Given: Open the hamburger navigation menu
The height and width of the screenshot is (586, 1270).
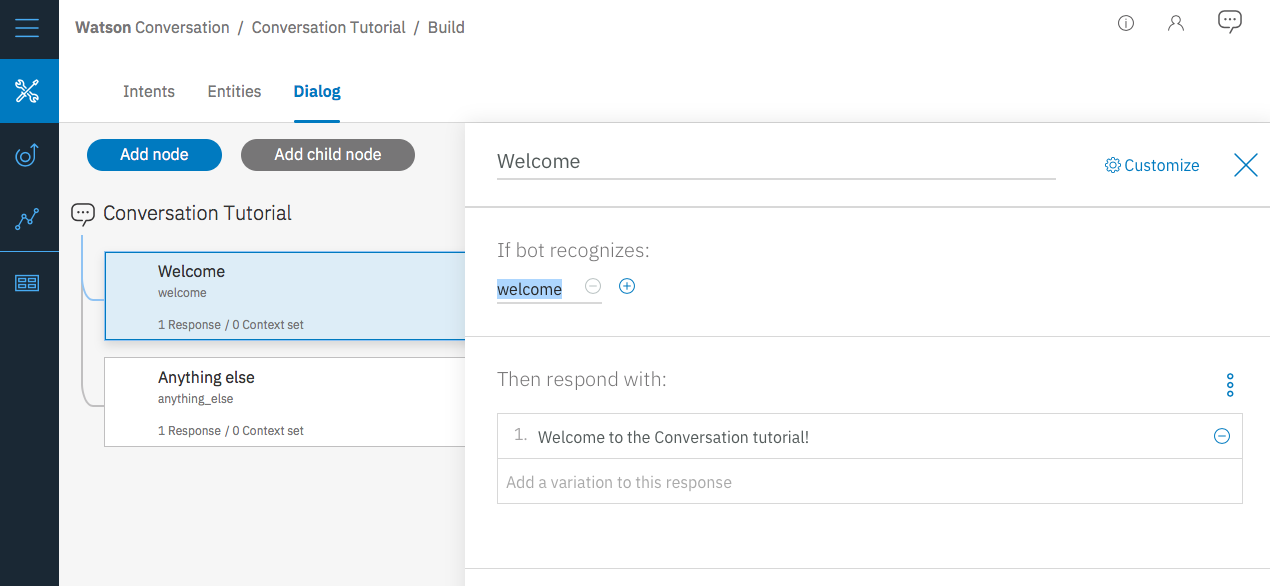Looking at the screenshot, I should click(28, 27).
